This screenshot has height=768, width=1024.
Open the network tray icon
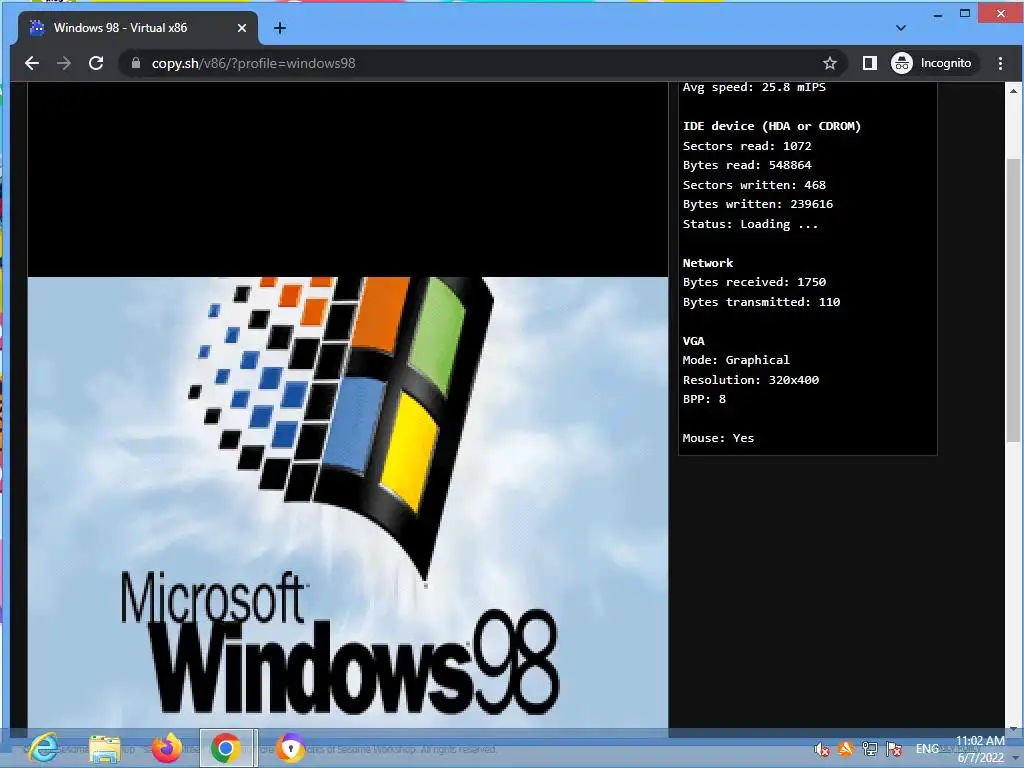pos(869,749)
